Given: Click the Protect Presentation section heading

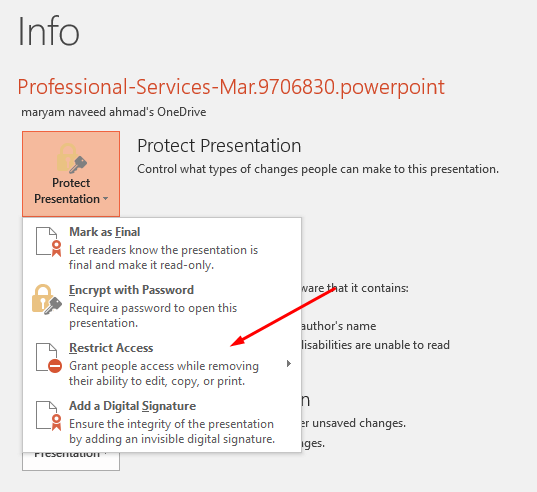Looking at the screenshot, I should [219, 146].
